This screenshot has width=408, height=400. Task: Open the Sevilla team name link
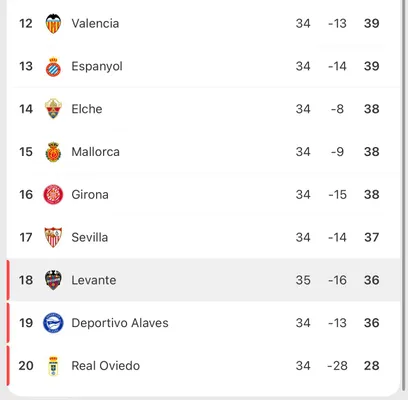tap(90, 237)
